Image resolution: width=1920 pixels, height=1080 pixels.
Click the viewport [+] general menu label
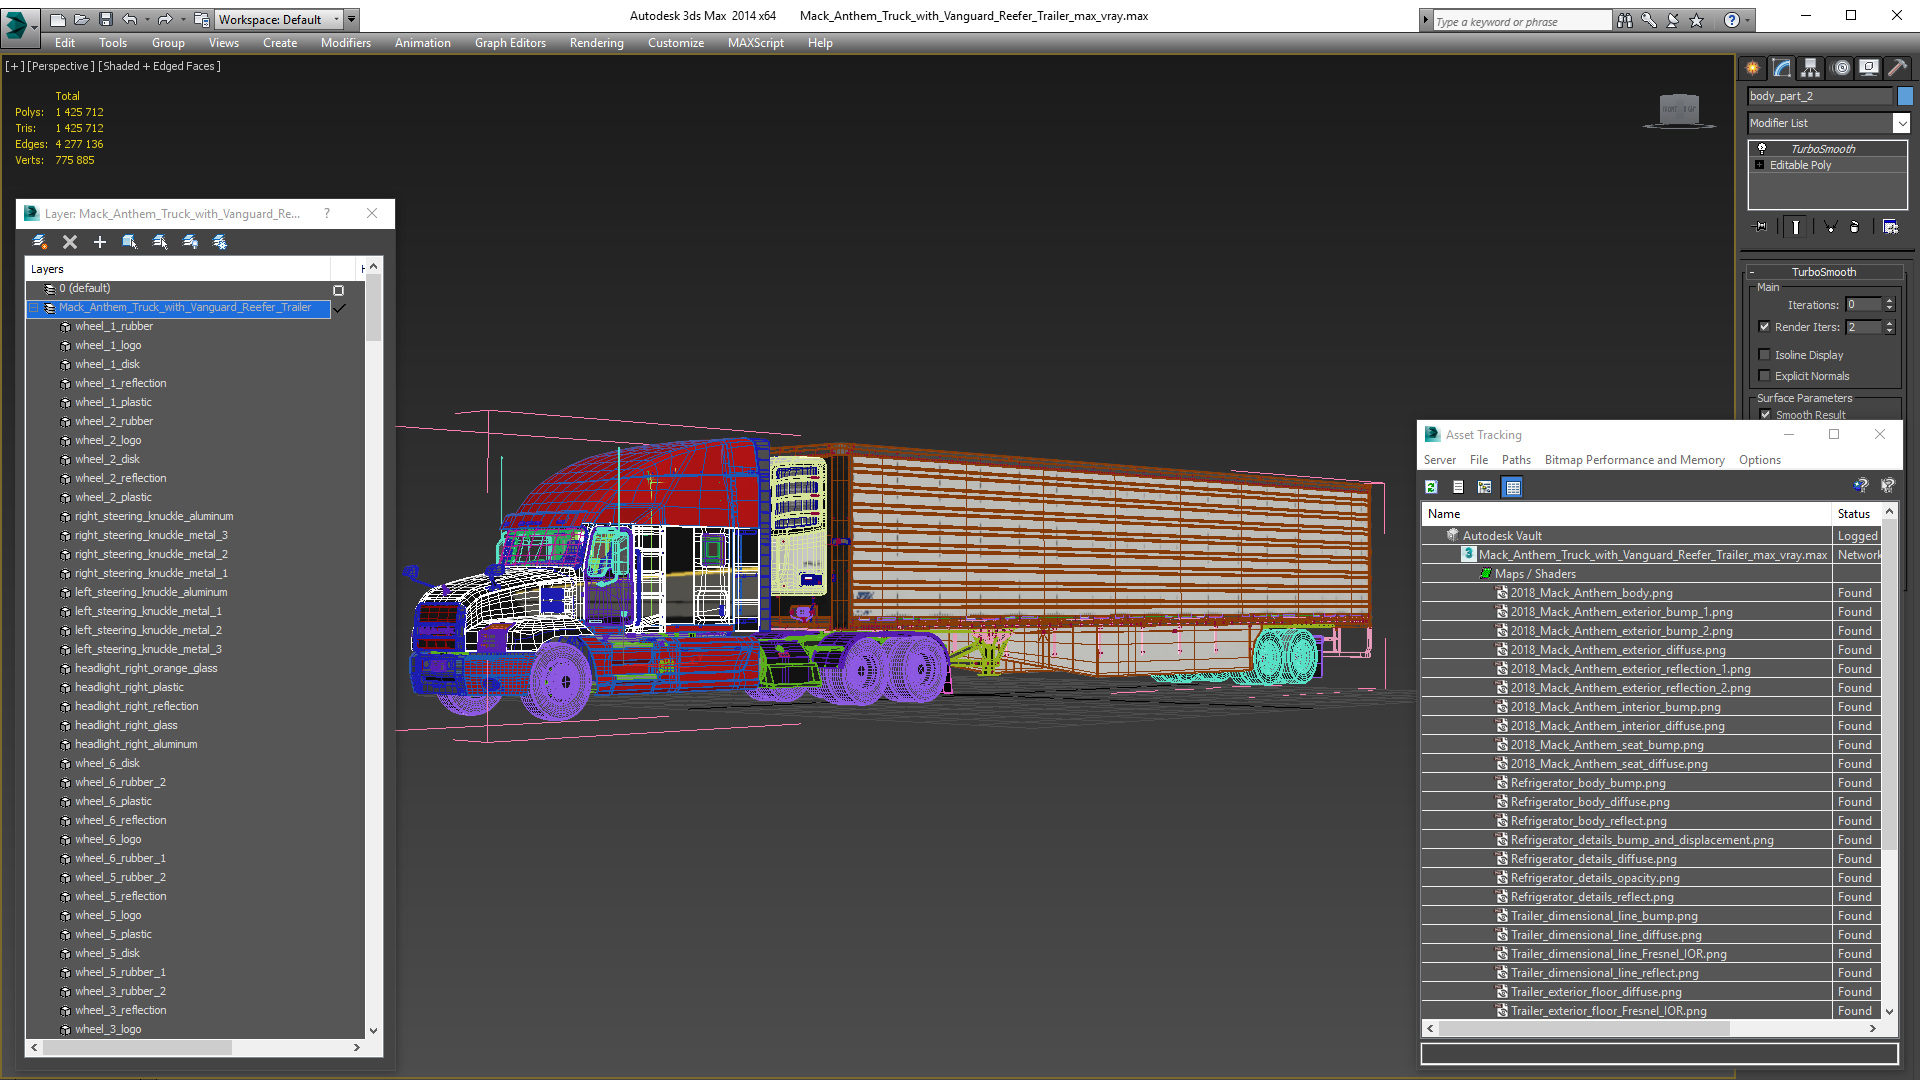[x=15, y=66]
